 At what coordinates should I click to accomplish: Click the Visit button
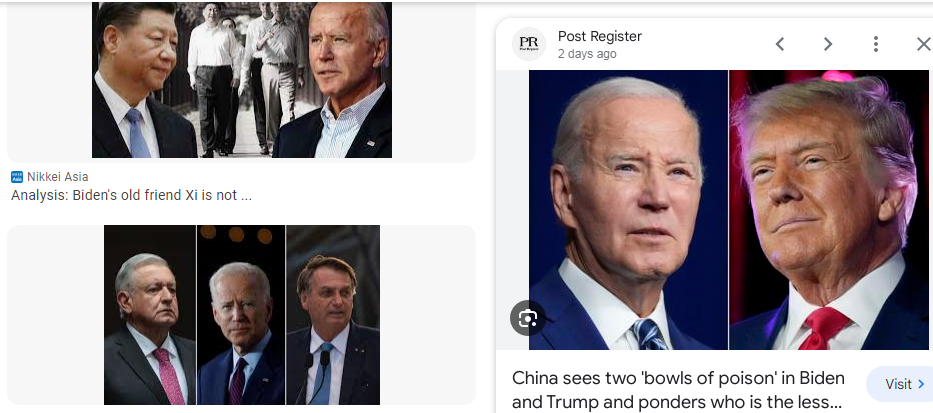[900, 384]
